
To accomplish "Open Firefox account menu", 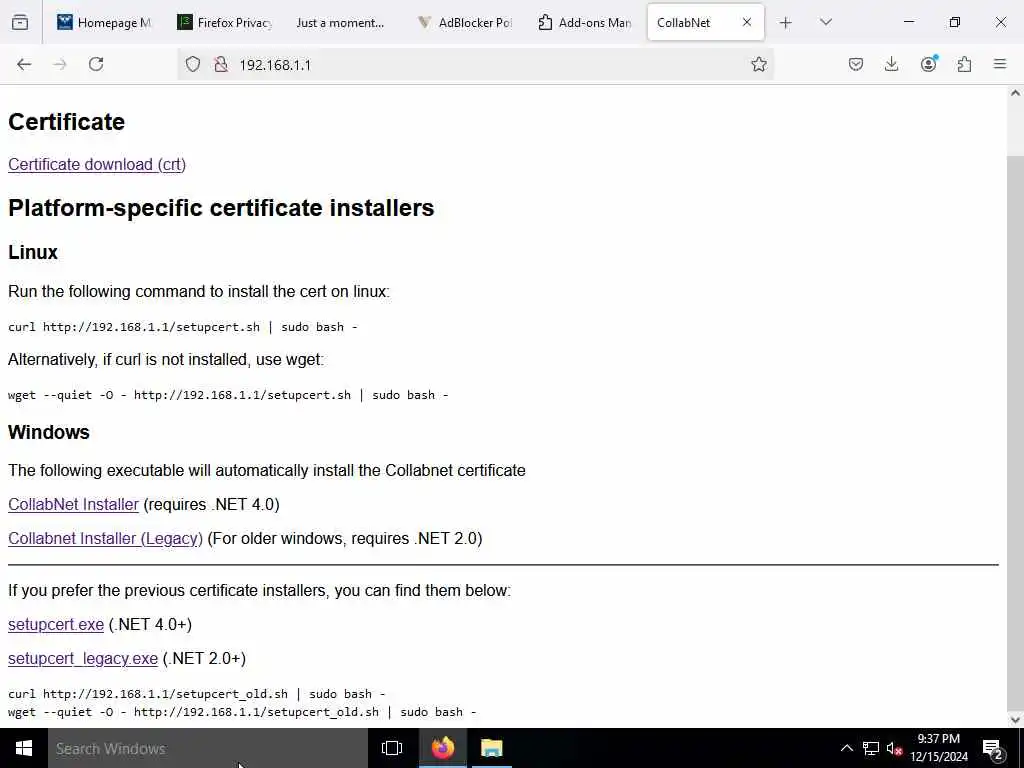I will click(x=928, y=64).
